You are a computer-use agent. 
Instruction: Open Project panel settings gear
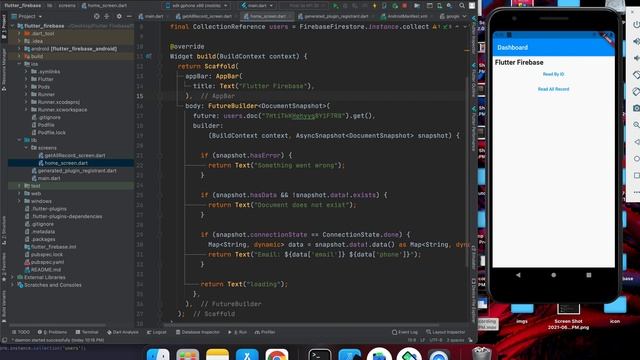pos(119,16)
